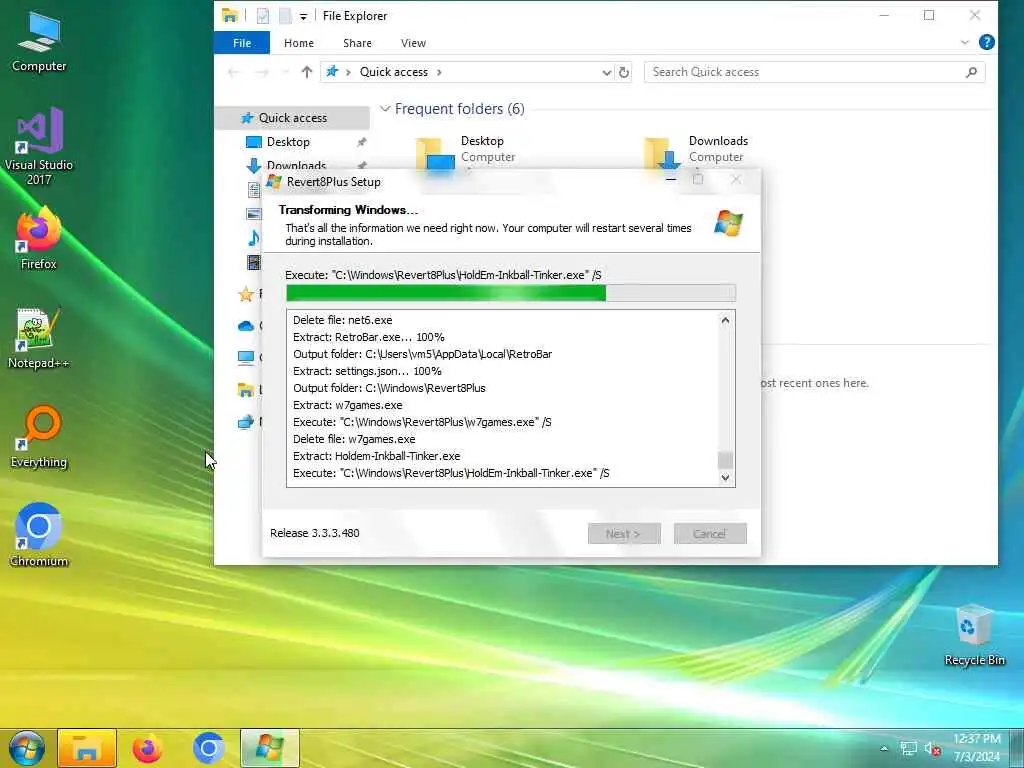Open File Explorer help icon
1024x768 pixels.
987,42
